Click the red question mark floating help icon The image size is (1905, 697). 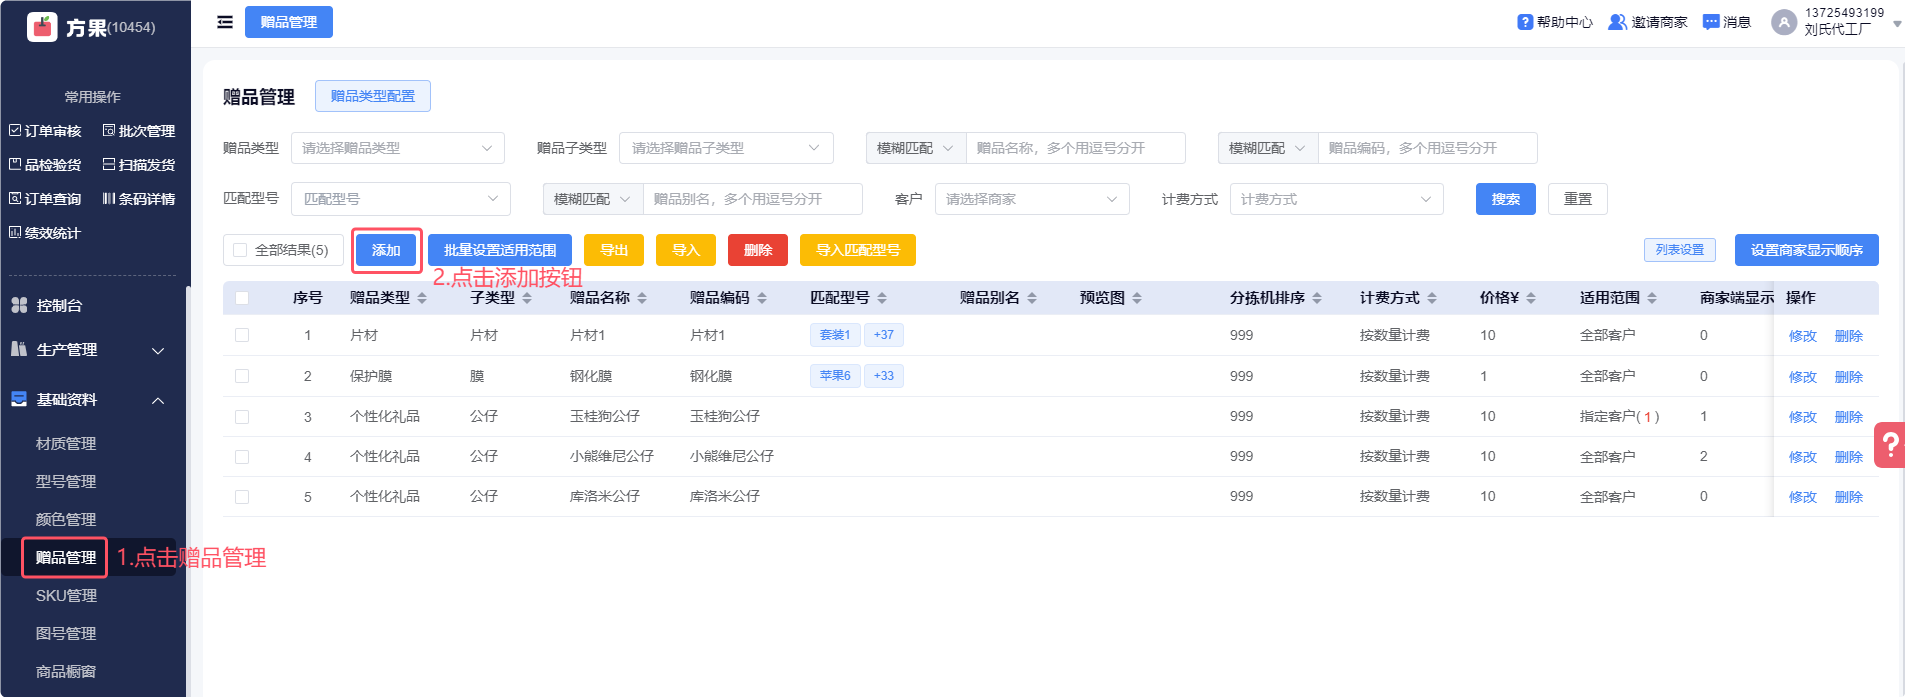(1890, 445)
